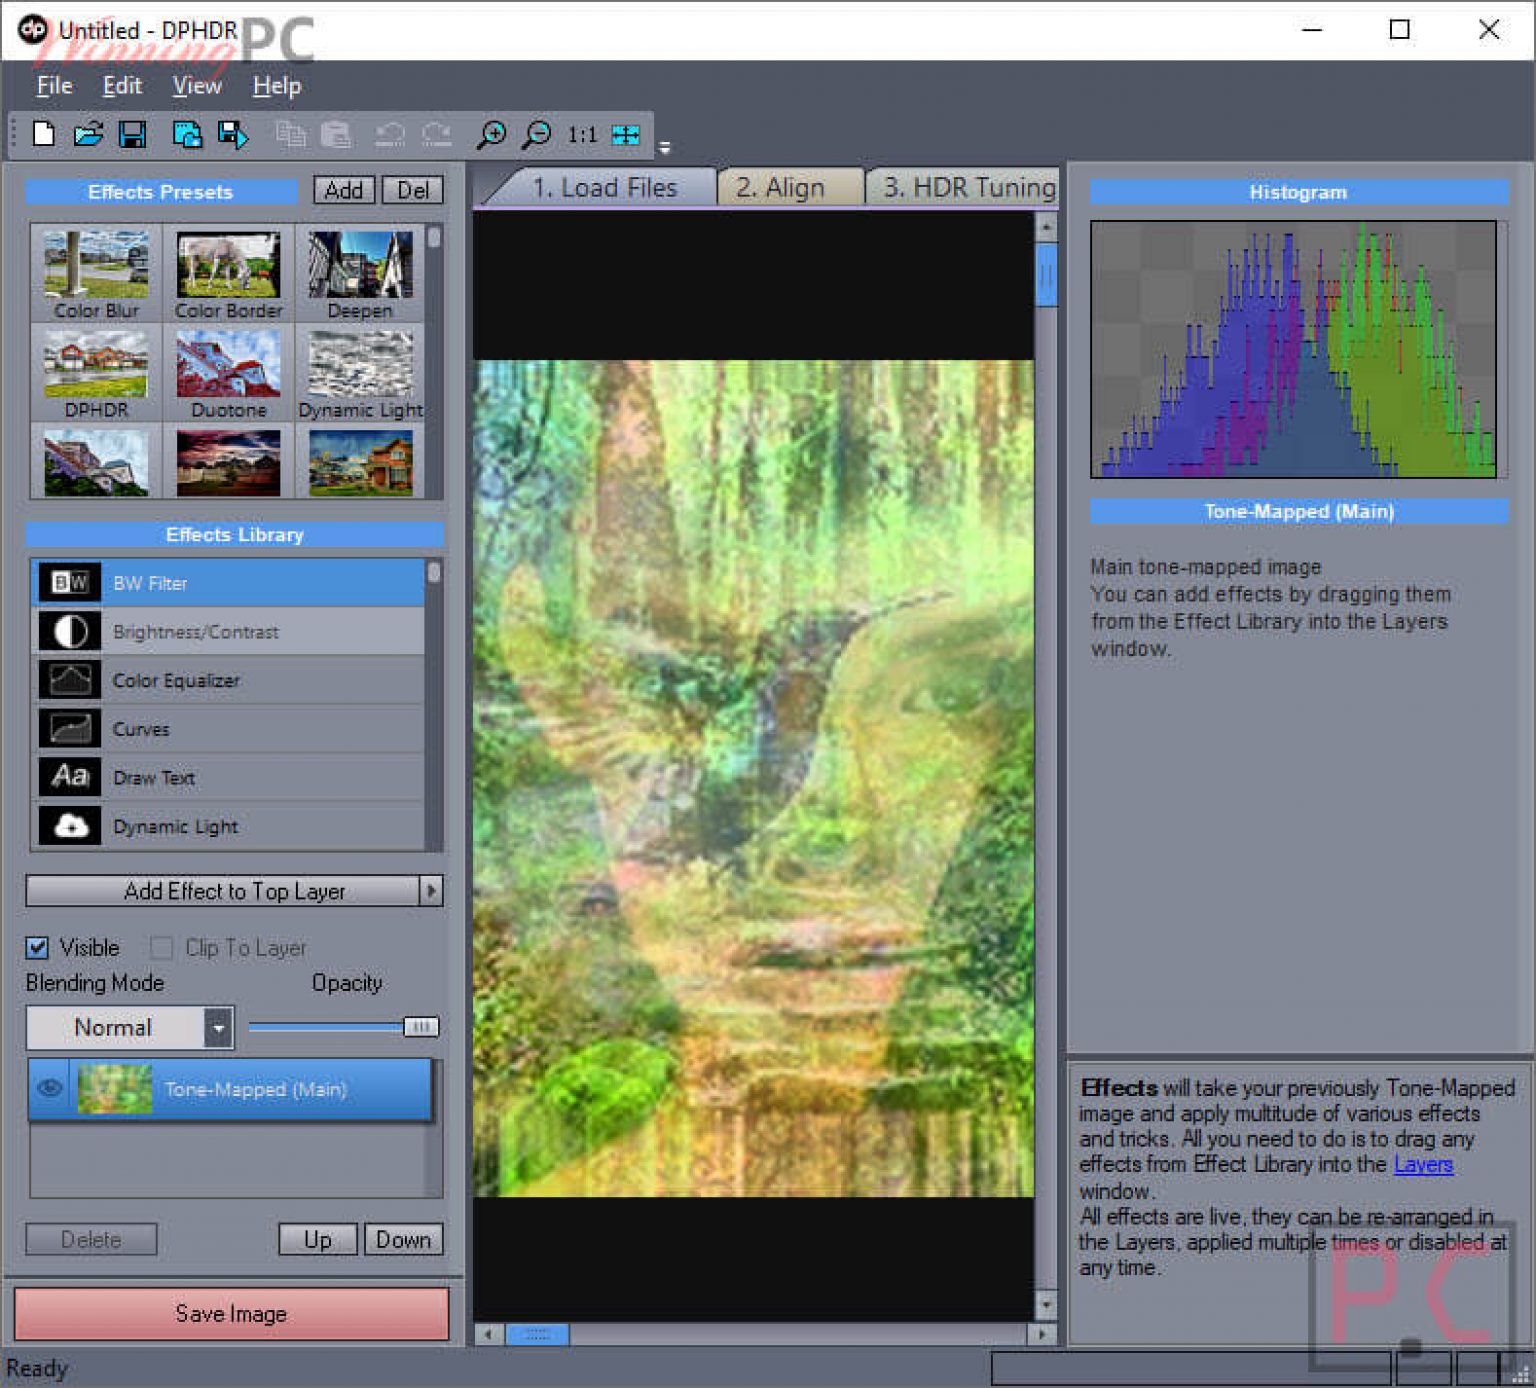Open the Help menu
The width and height of the screenshot is (1536, 1388).
[276, 86]
